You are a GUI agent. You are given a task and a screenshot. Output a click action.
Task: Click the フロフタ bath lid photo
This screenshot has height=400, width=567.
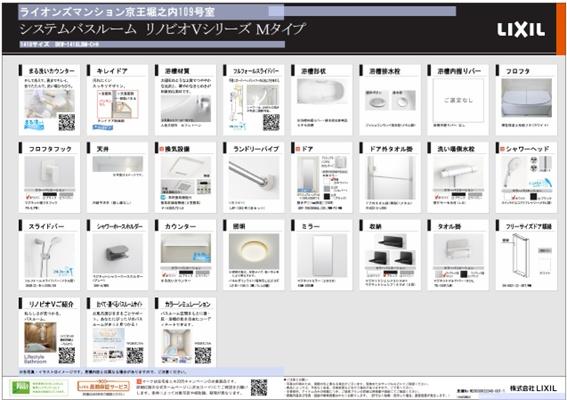526,98
